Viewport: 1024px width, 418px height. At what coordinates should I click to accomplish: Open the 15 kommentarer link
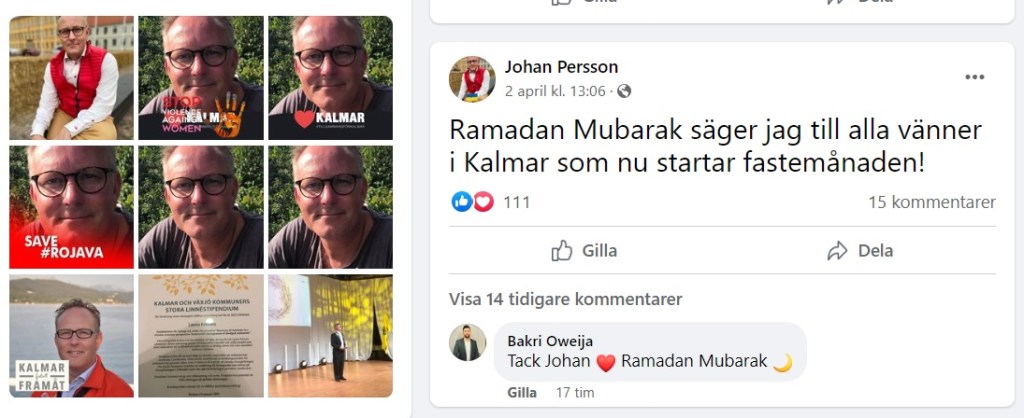[x=932, y=202]
